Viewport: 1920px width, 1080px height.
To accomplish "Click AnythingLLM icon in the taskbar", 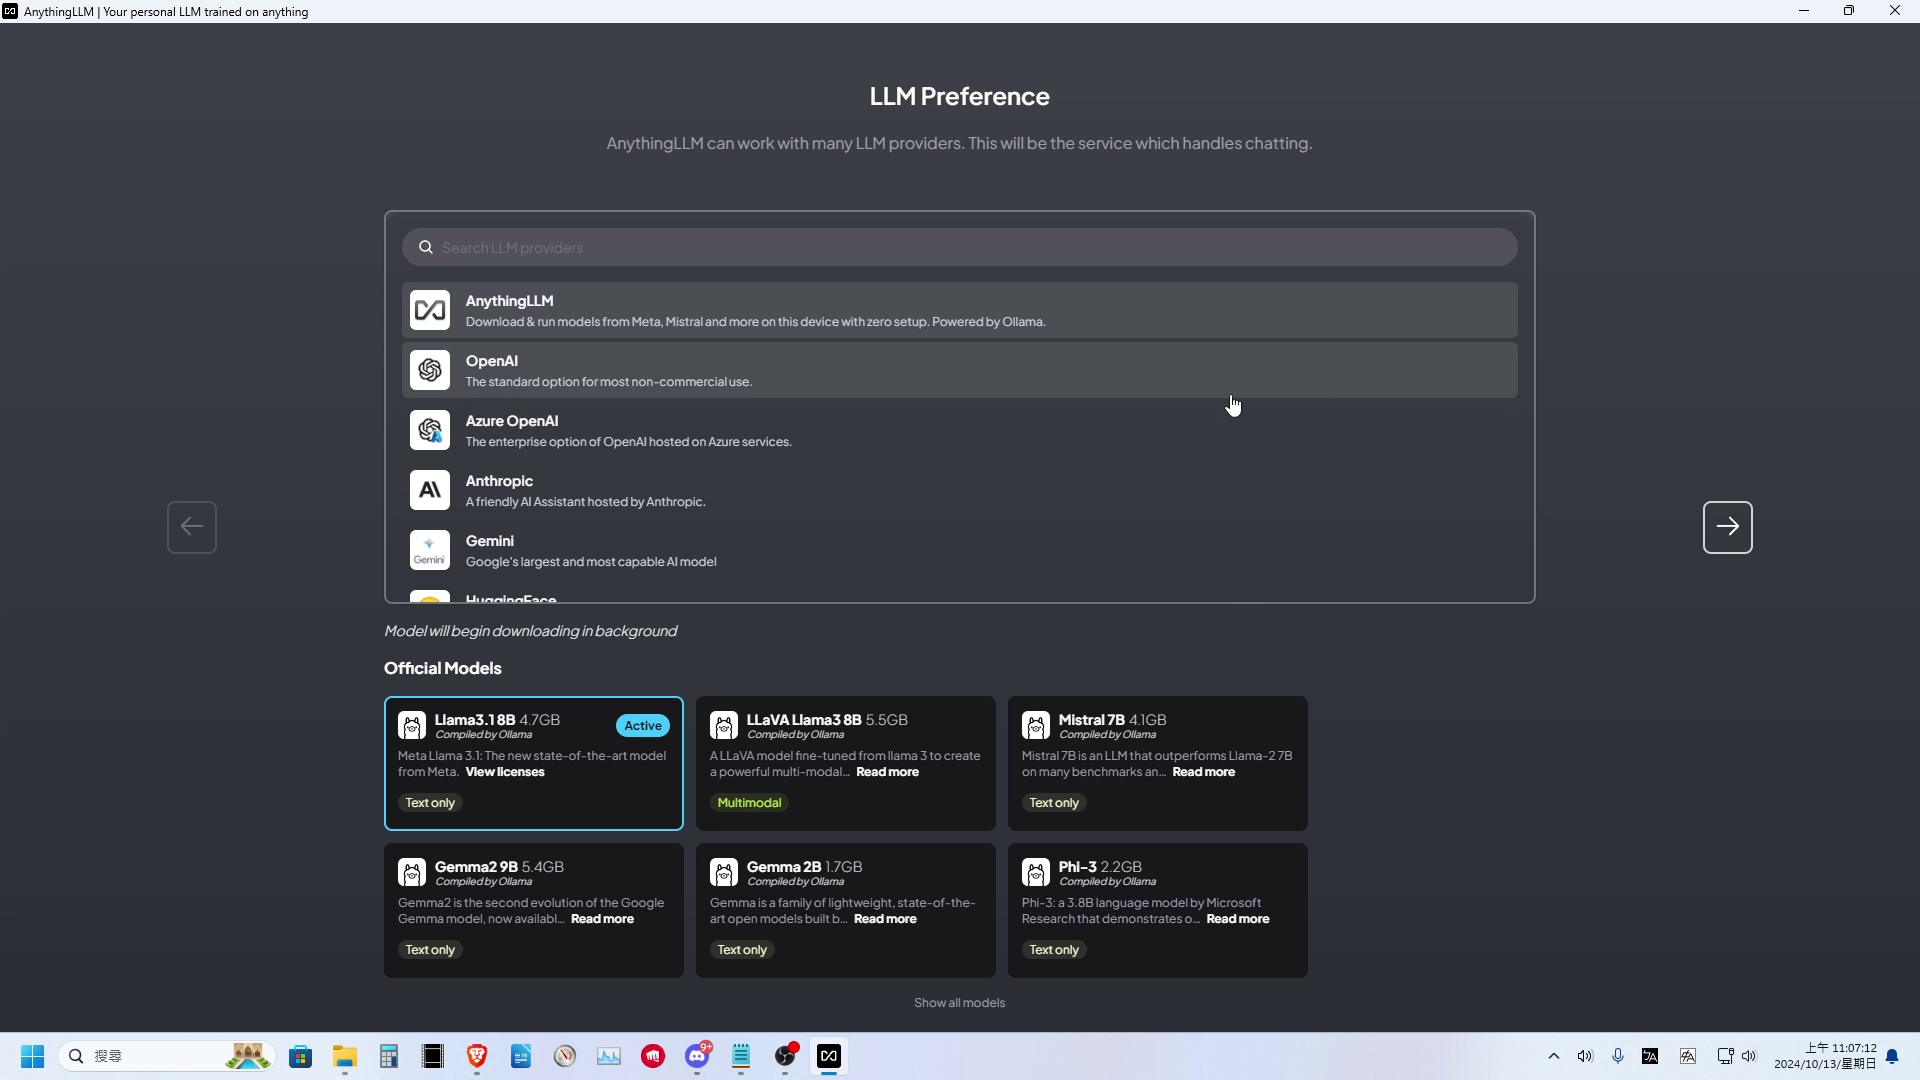I will (x=829, y=1056).
